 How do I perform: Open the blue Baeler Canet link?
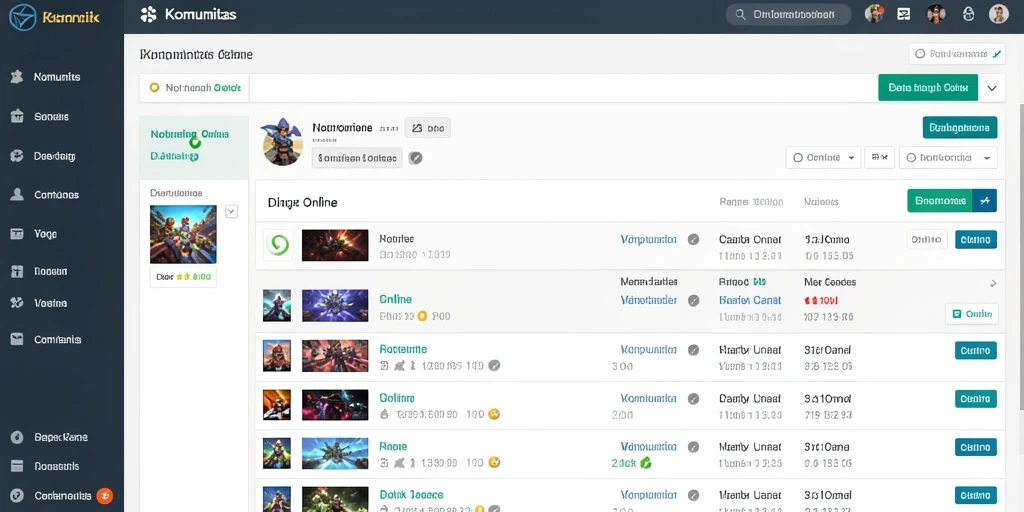pyautogui.click(x=750, y=300)
